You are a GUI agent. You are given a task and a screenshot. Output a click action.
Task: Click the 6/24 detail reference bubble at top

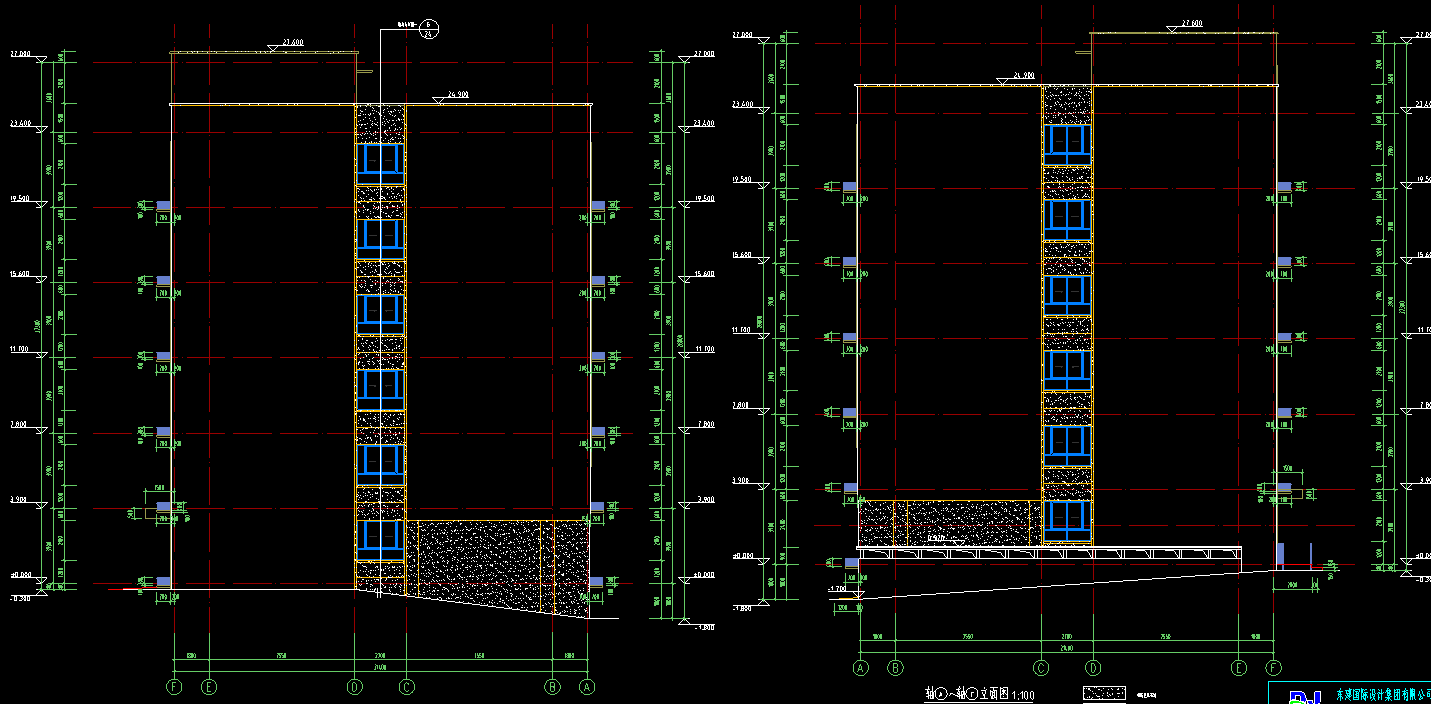tap(427, 28)
